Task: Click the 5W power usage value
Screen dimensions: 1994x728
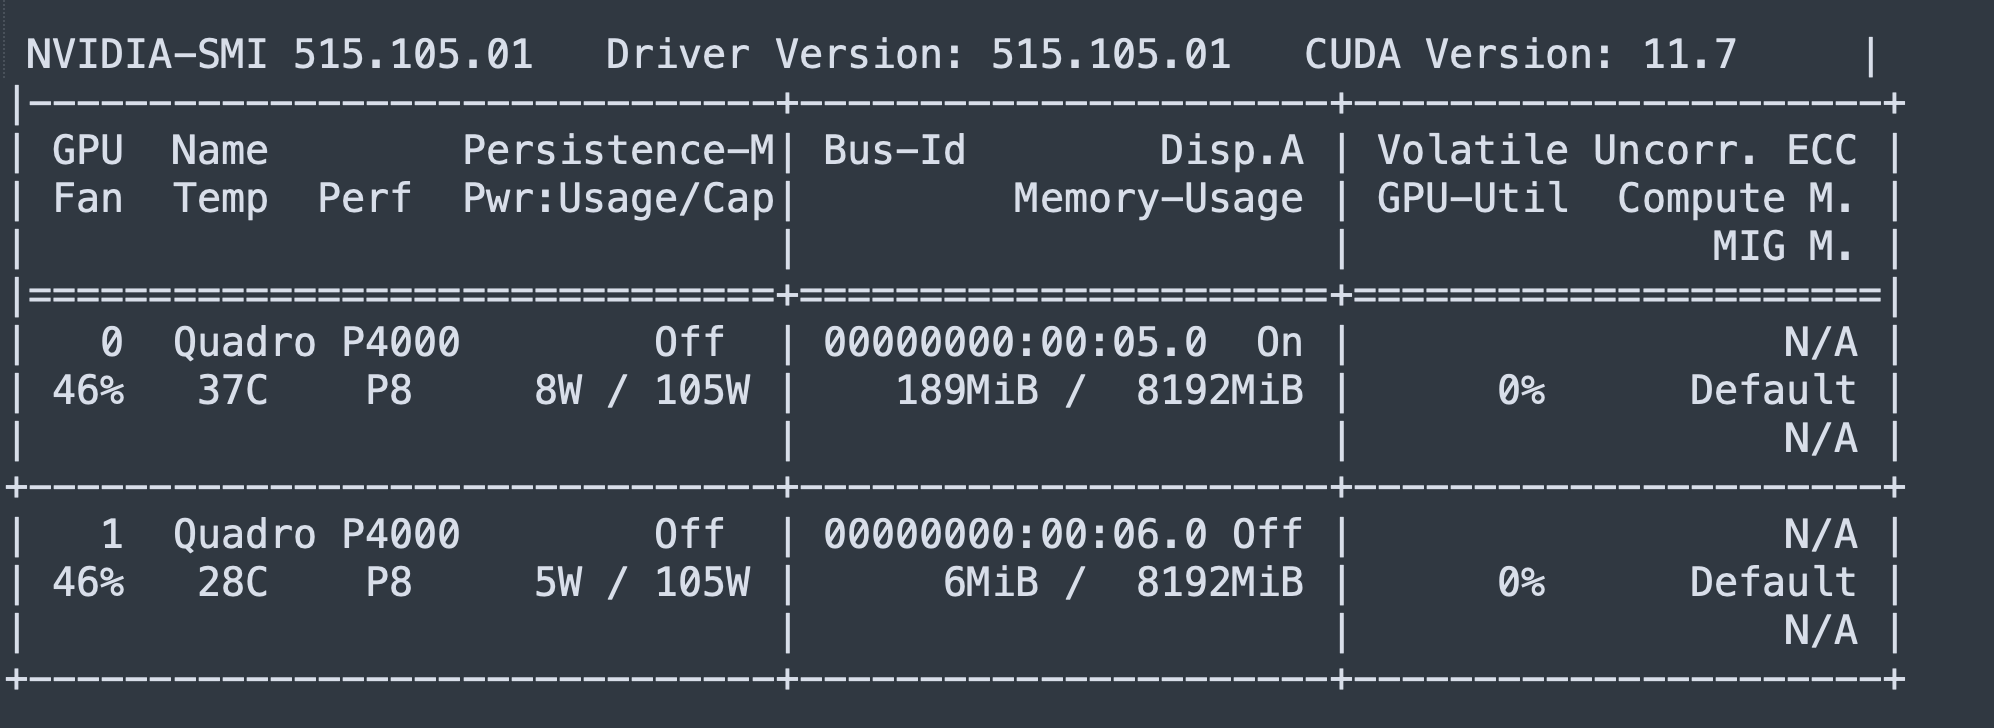Action: [557, 583]
